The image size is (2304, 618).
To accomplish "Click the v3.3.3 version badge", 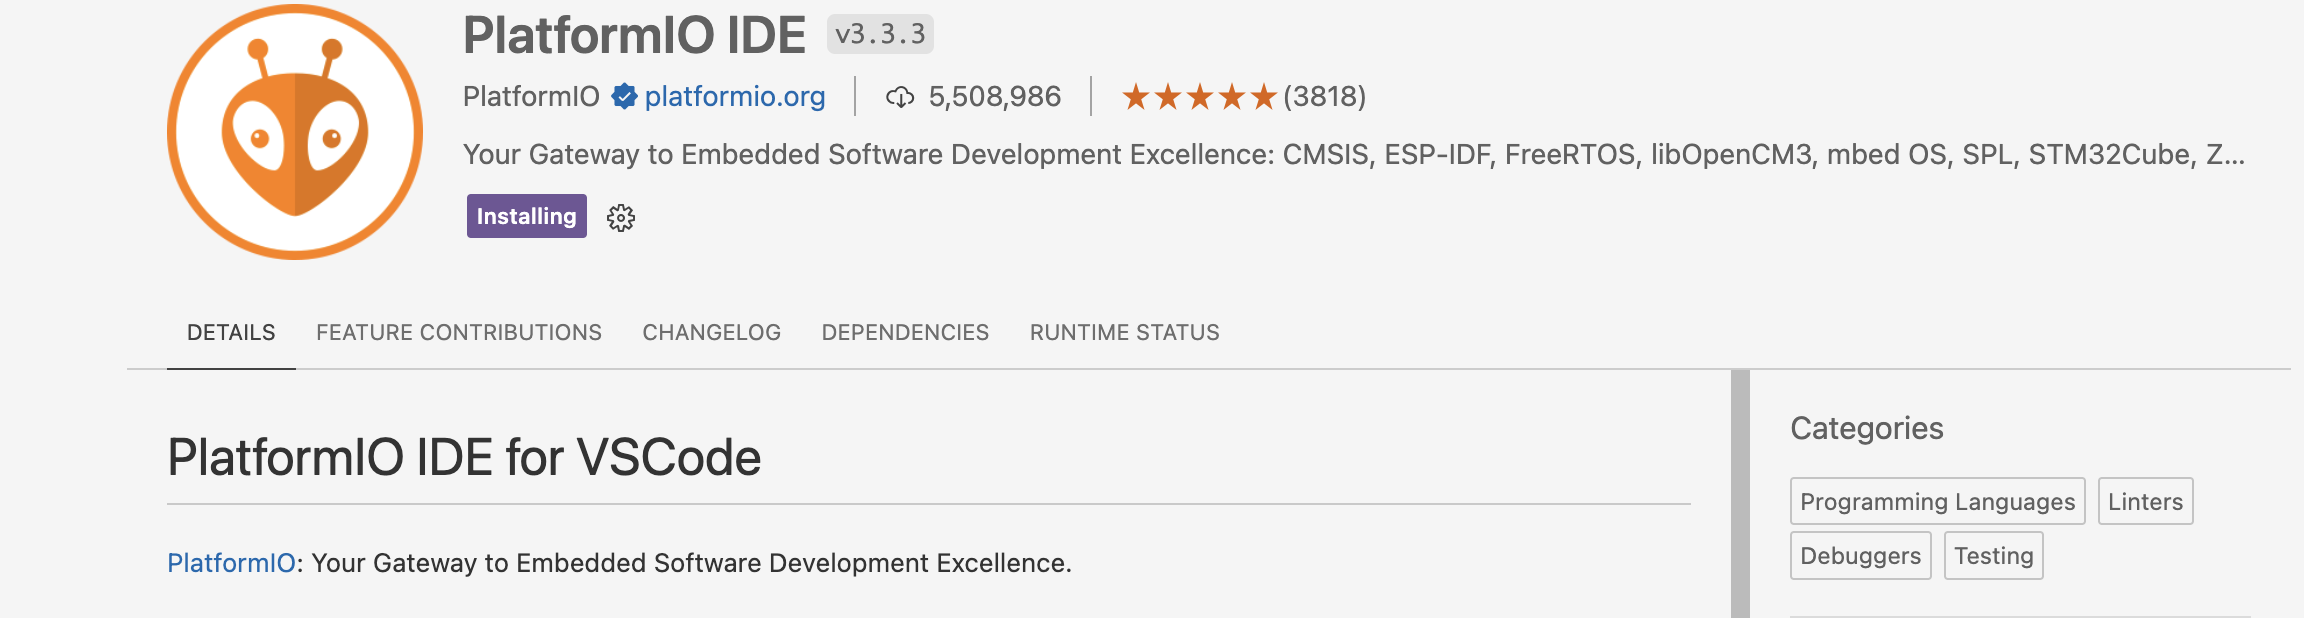I will click(880, 34).
